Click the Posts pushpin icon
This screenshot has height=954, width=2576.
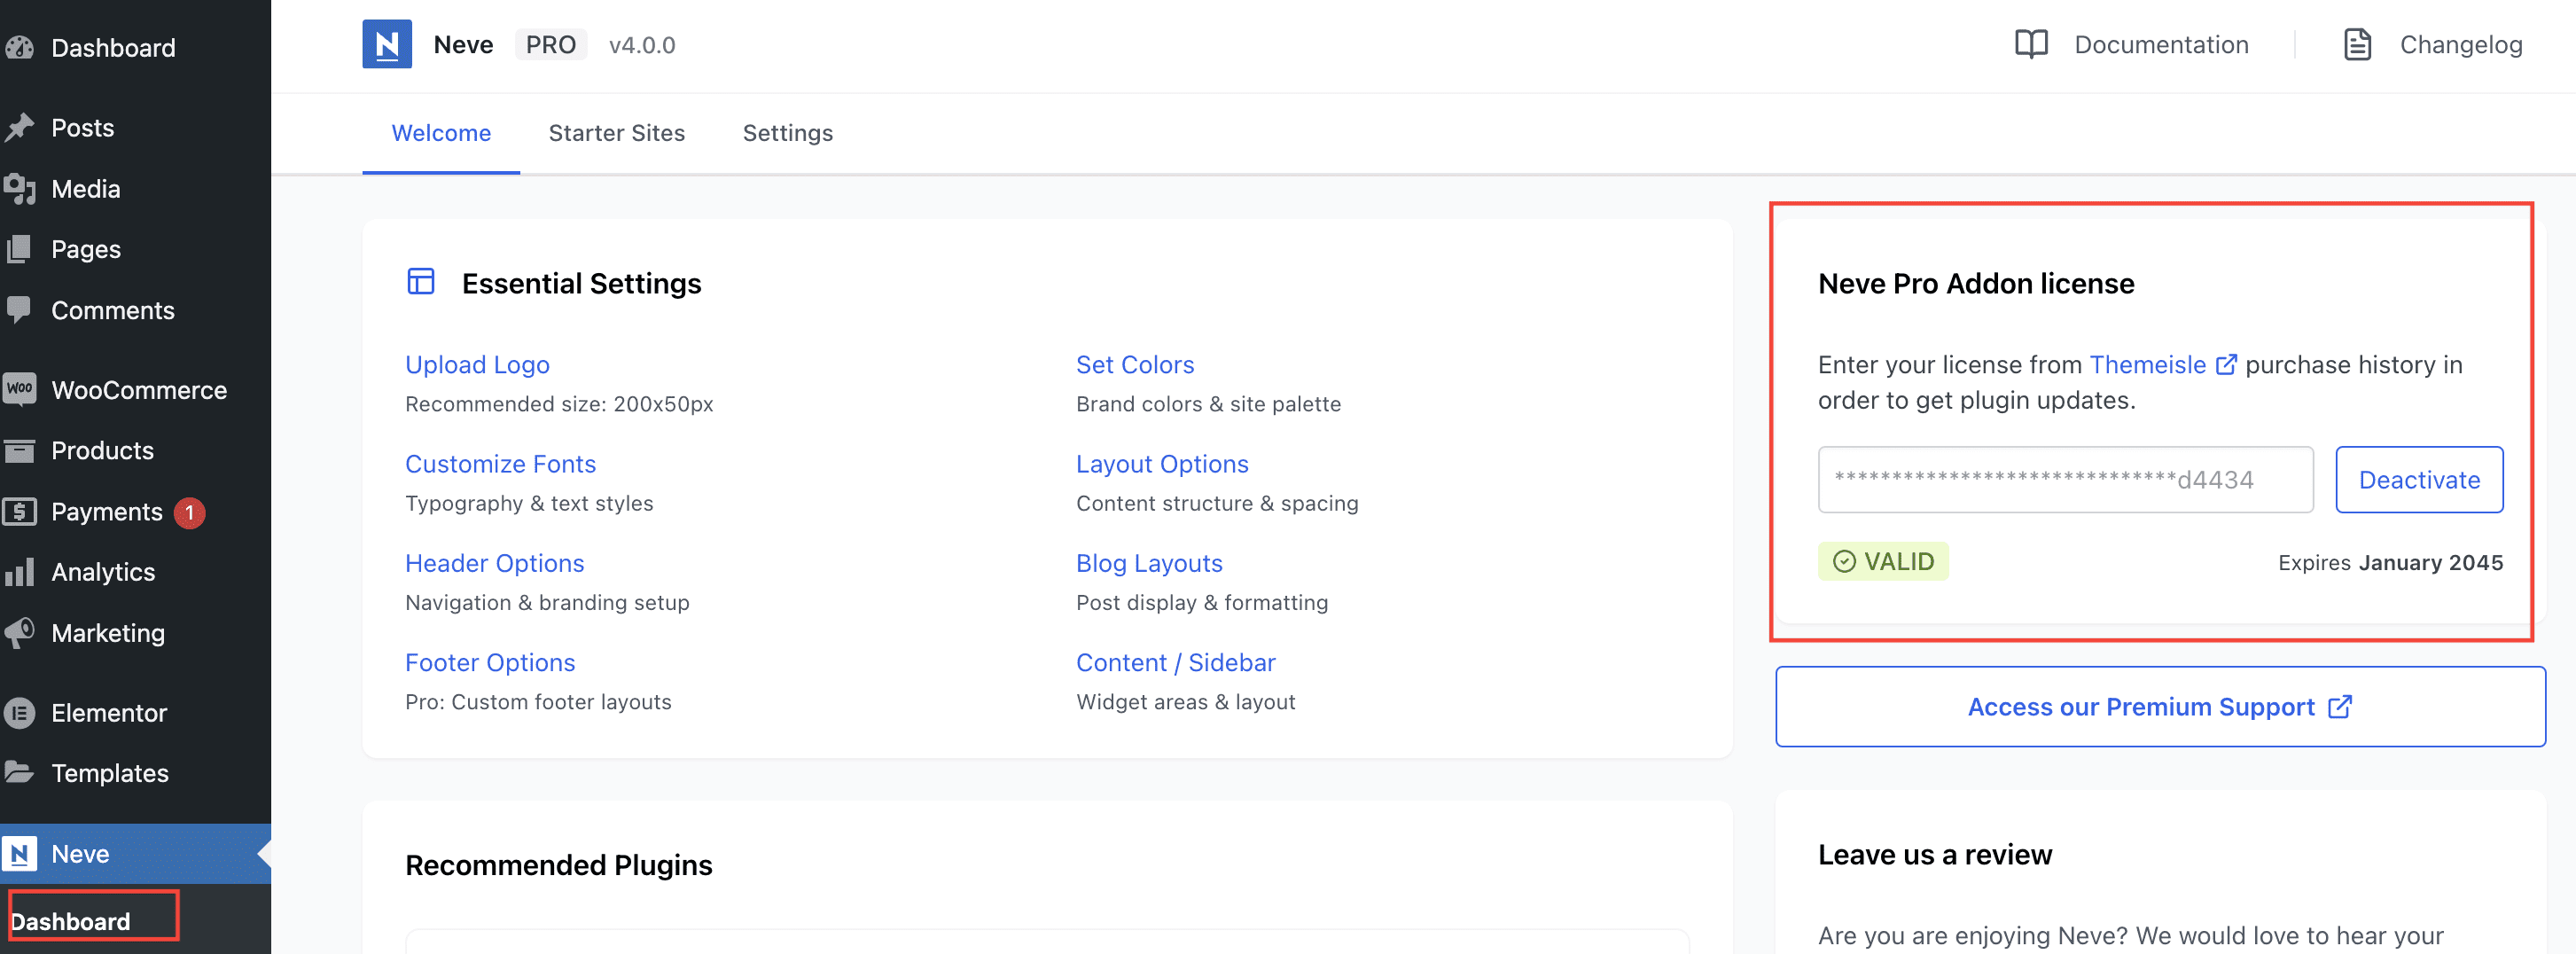pyautogui.click(x=20, y=128)
